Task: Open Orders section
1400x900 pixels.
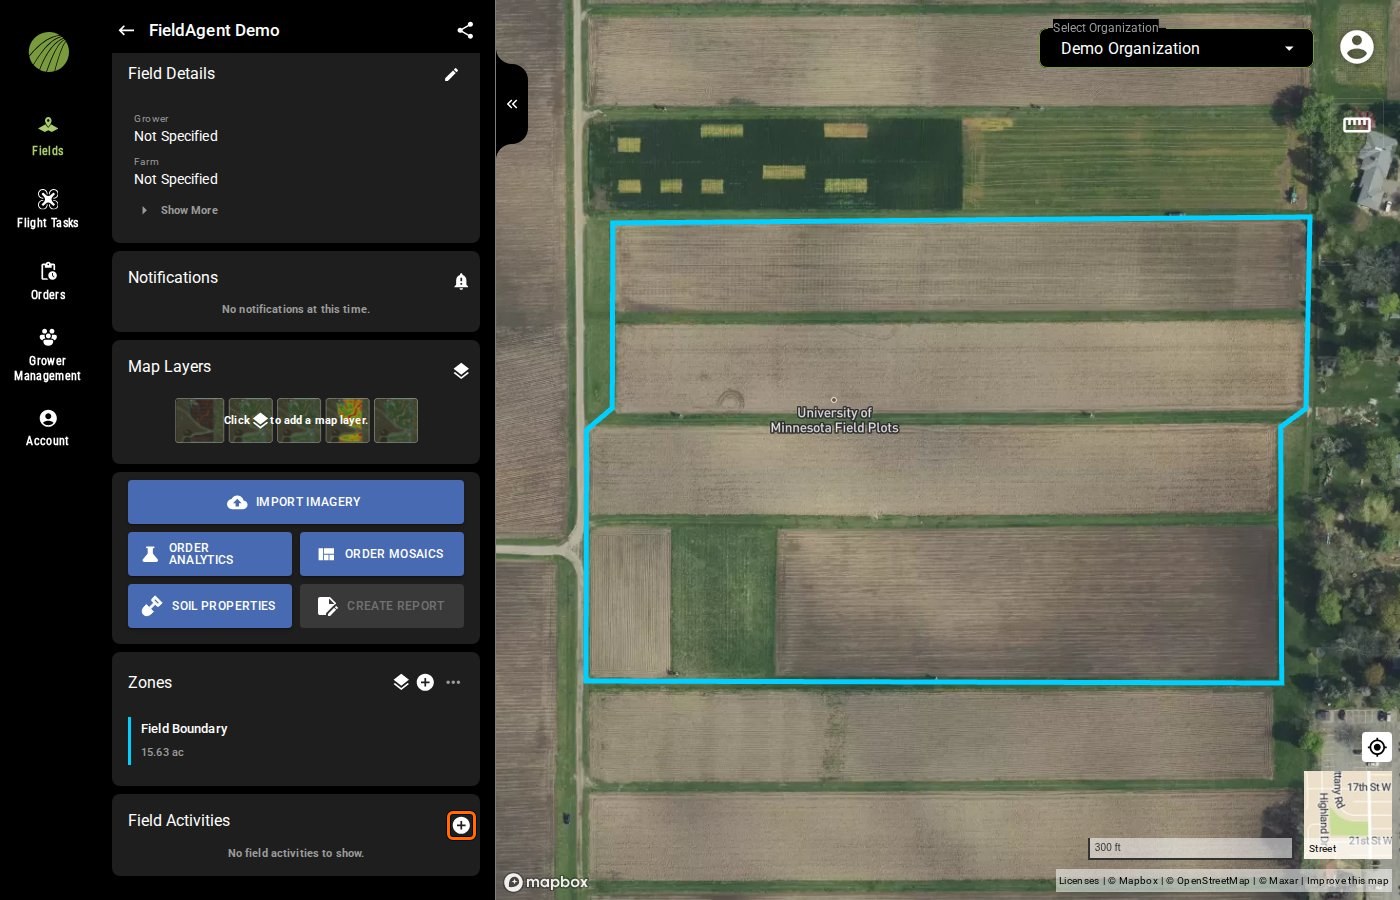Action: [x=48, y=281]
